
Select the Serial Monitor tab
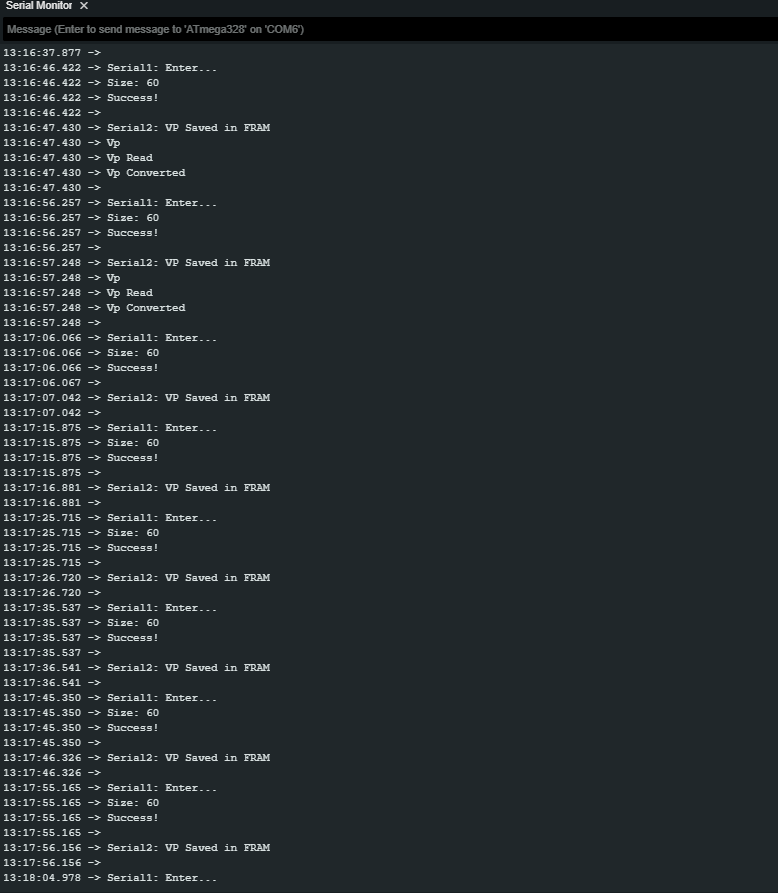point(38,6)
